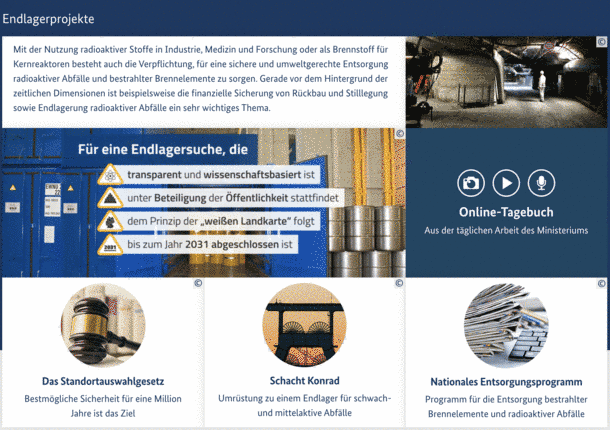The image size is (610, 430).
Task: Open the Online-Tagebuch heading
Action: [x=506, y=212]
